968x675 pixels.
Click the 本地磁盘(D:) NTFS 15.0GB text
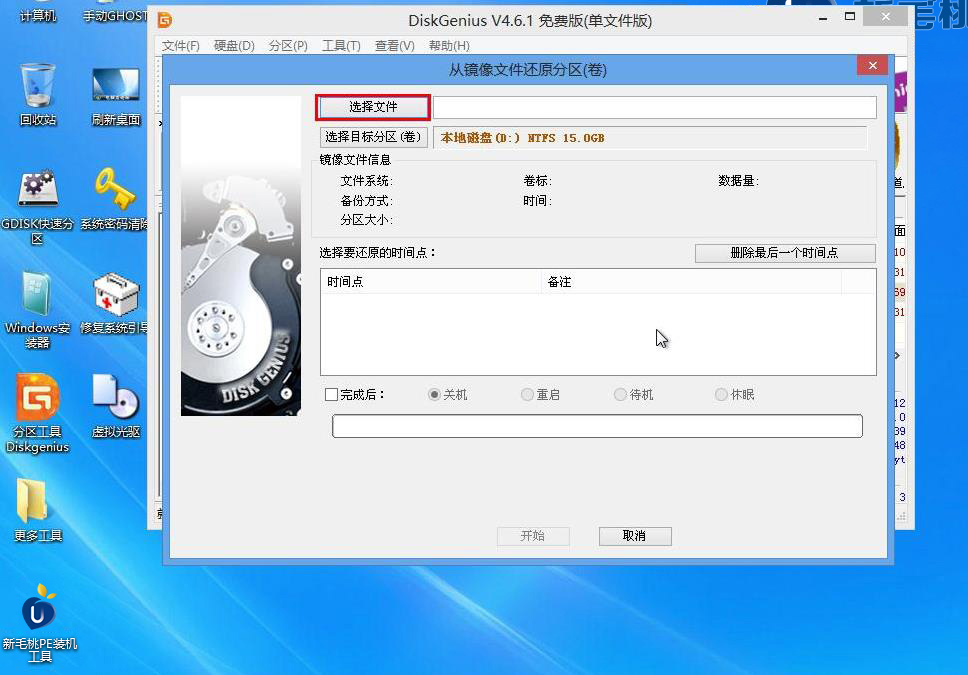coord(522,138)
